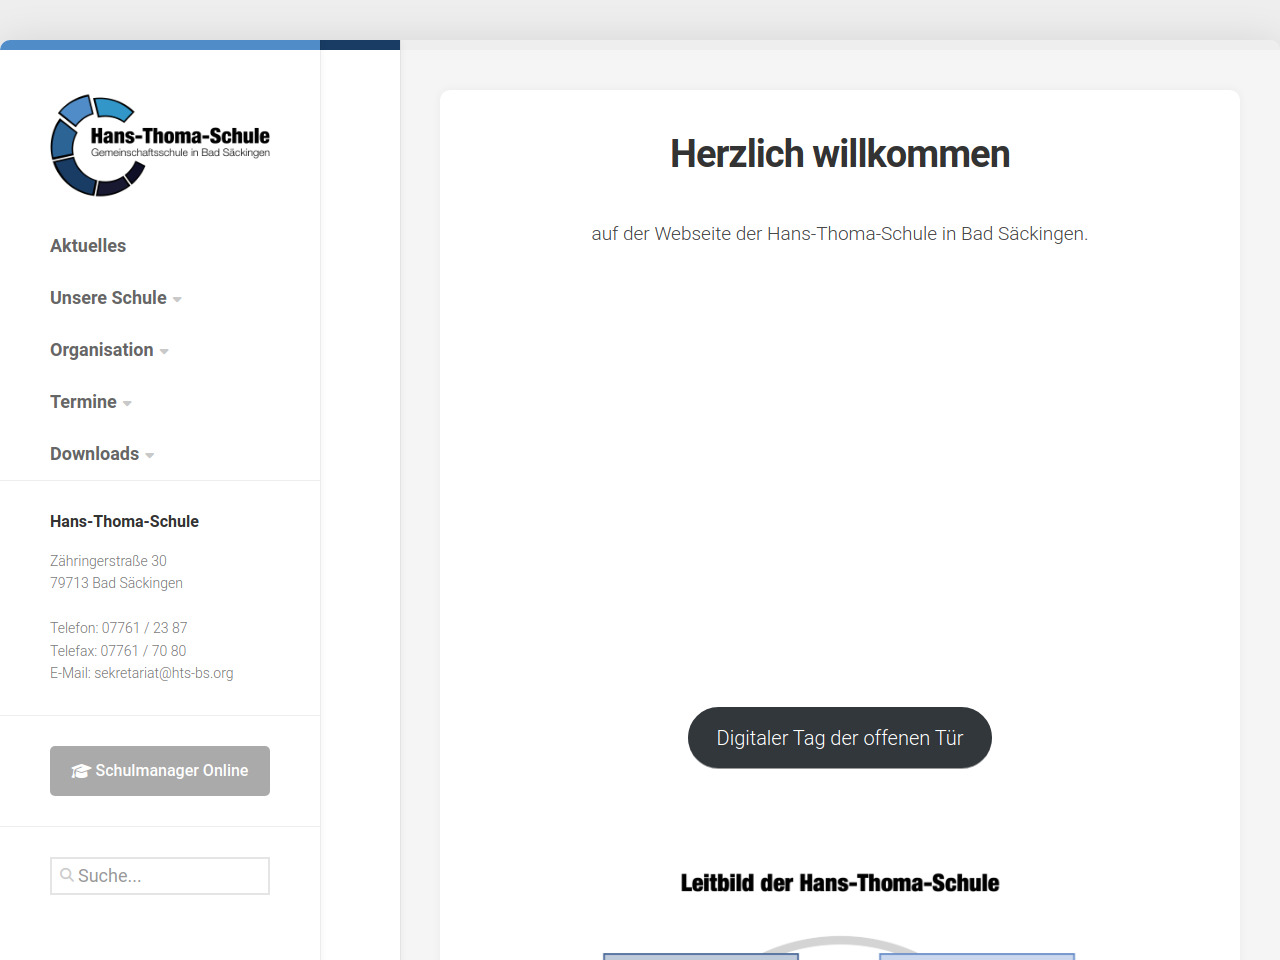Click the Leitbild der Hans-Thoma-Schule heading
1280x960 pixels.
839,883
